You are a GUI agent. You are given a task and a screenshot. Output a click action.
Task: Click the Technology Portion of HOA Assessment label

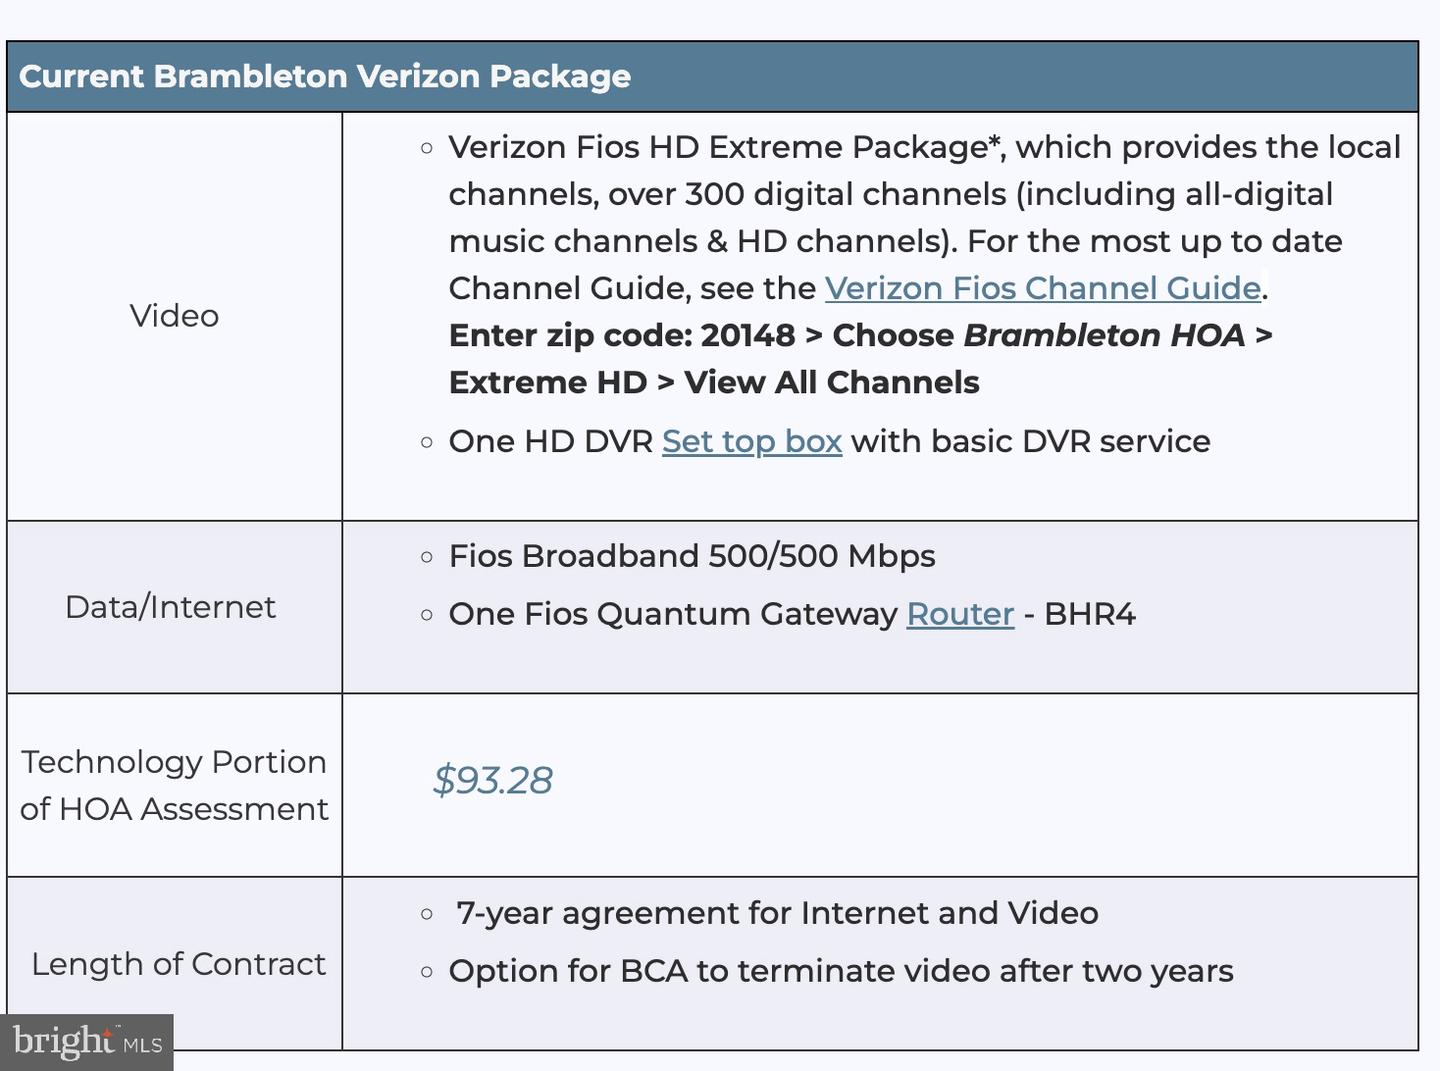174,785
